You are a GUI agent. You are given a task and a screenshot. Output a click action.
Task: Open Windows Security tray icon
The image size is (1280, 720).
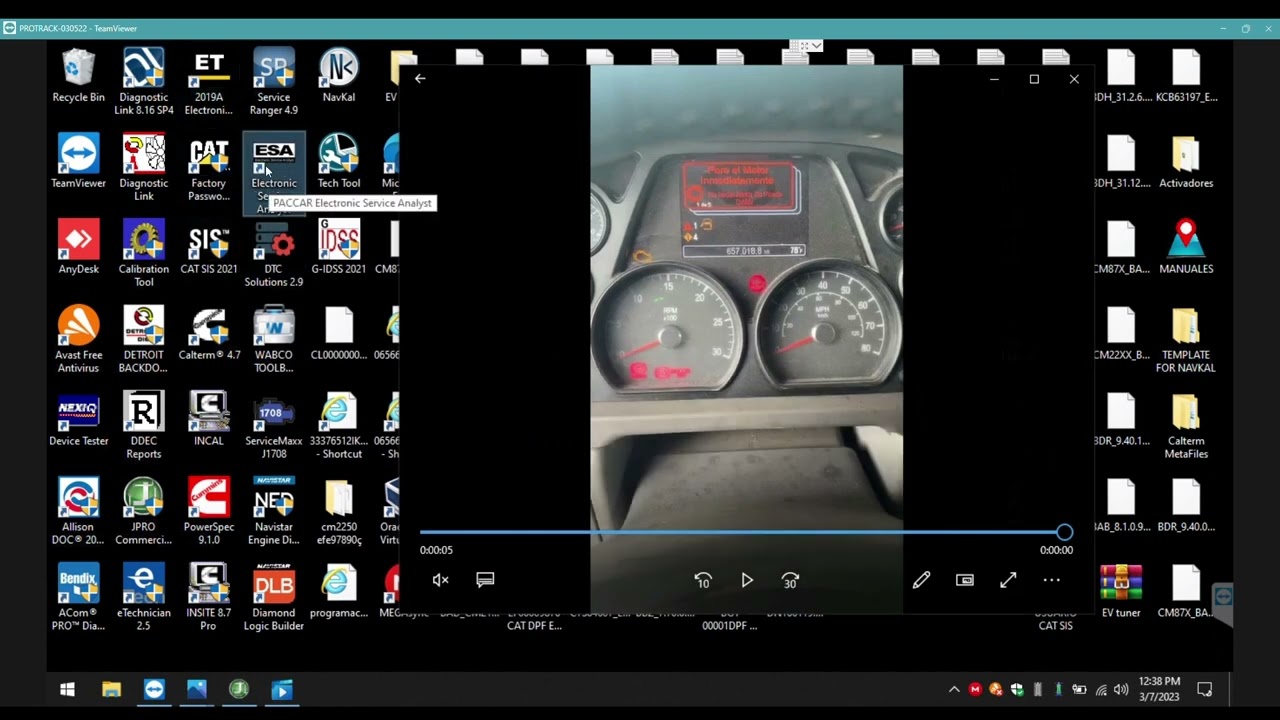1017,689
